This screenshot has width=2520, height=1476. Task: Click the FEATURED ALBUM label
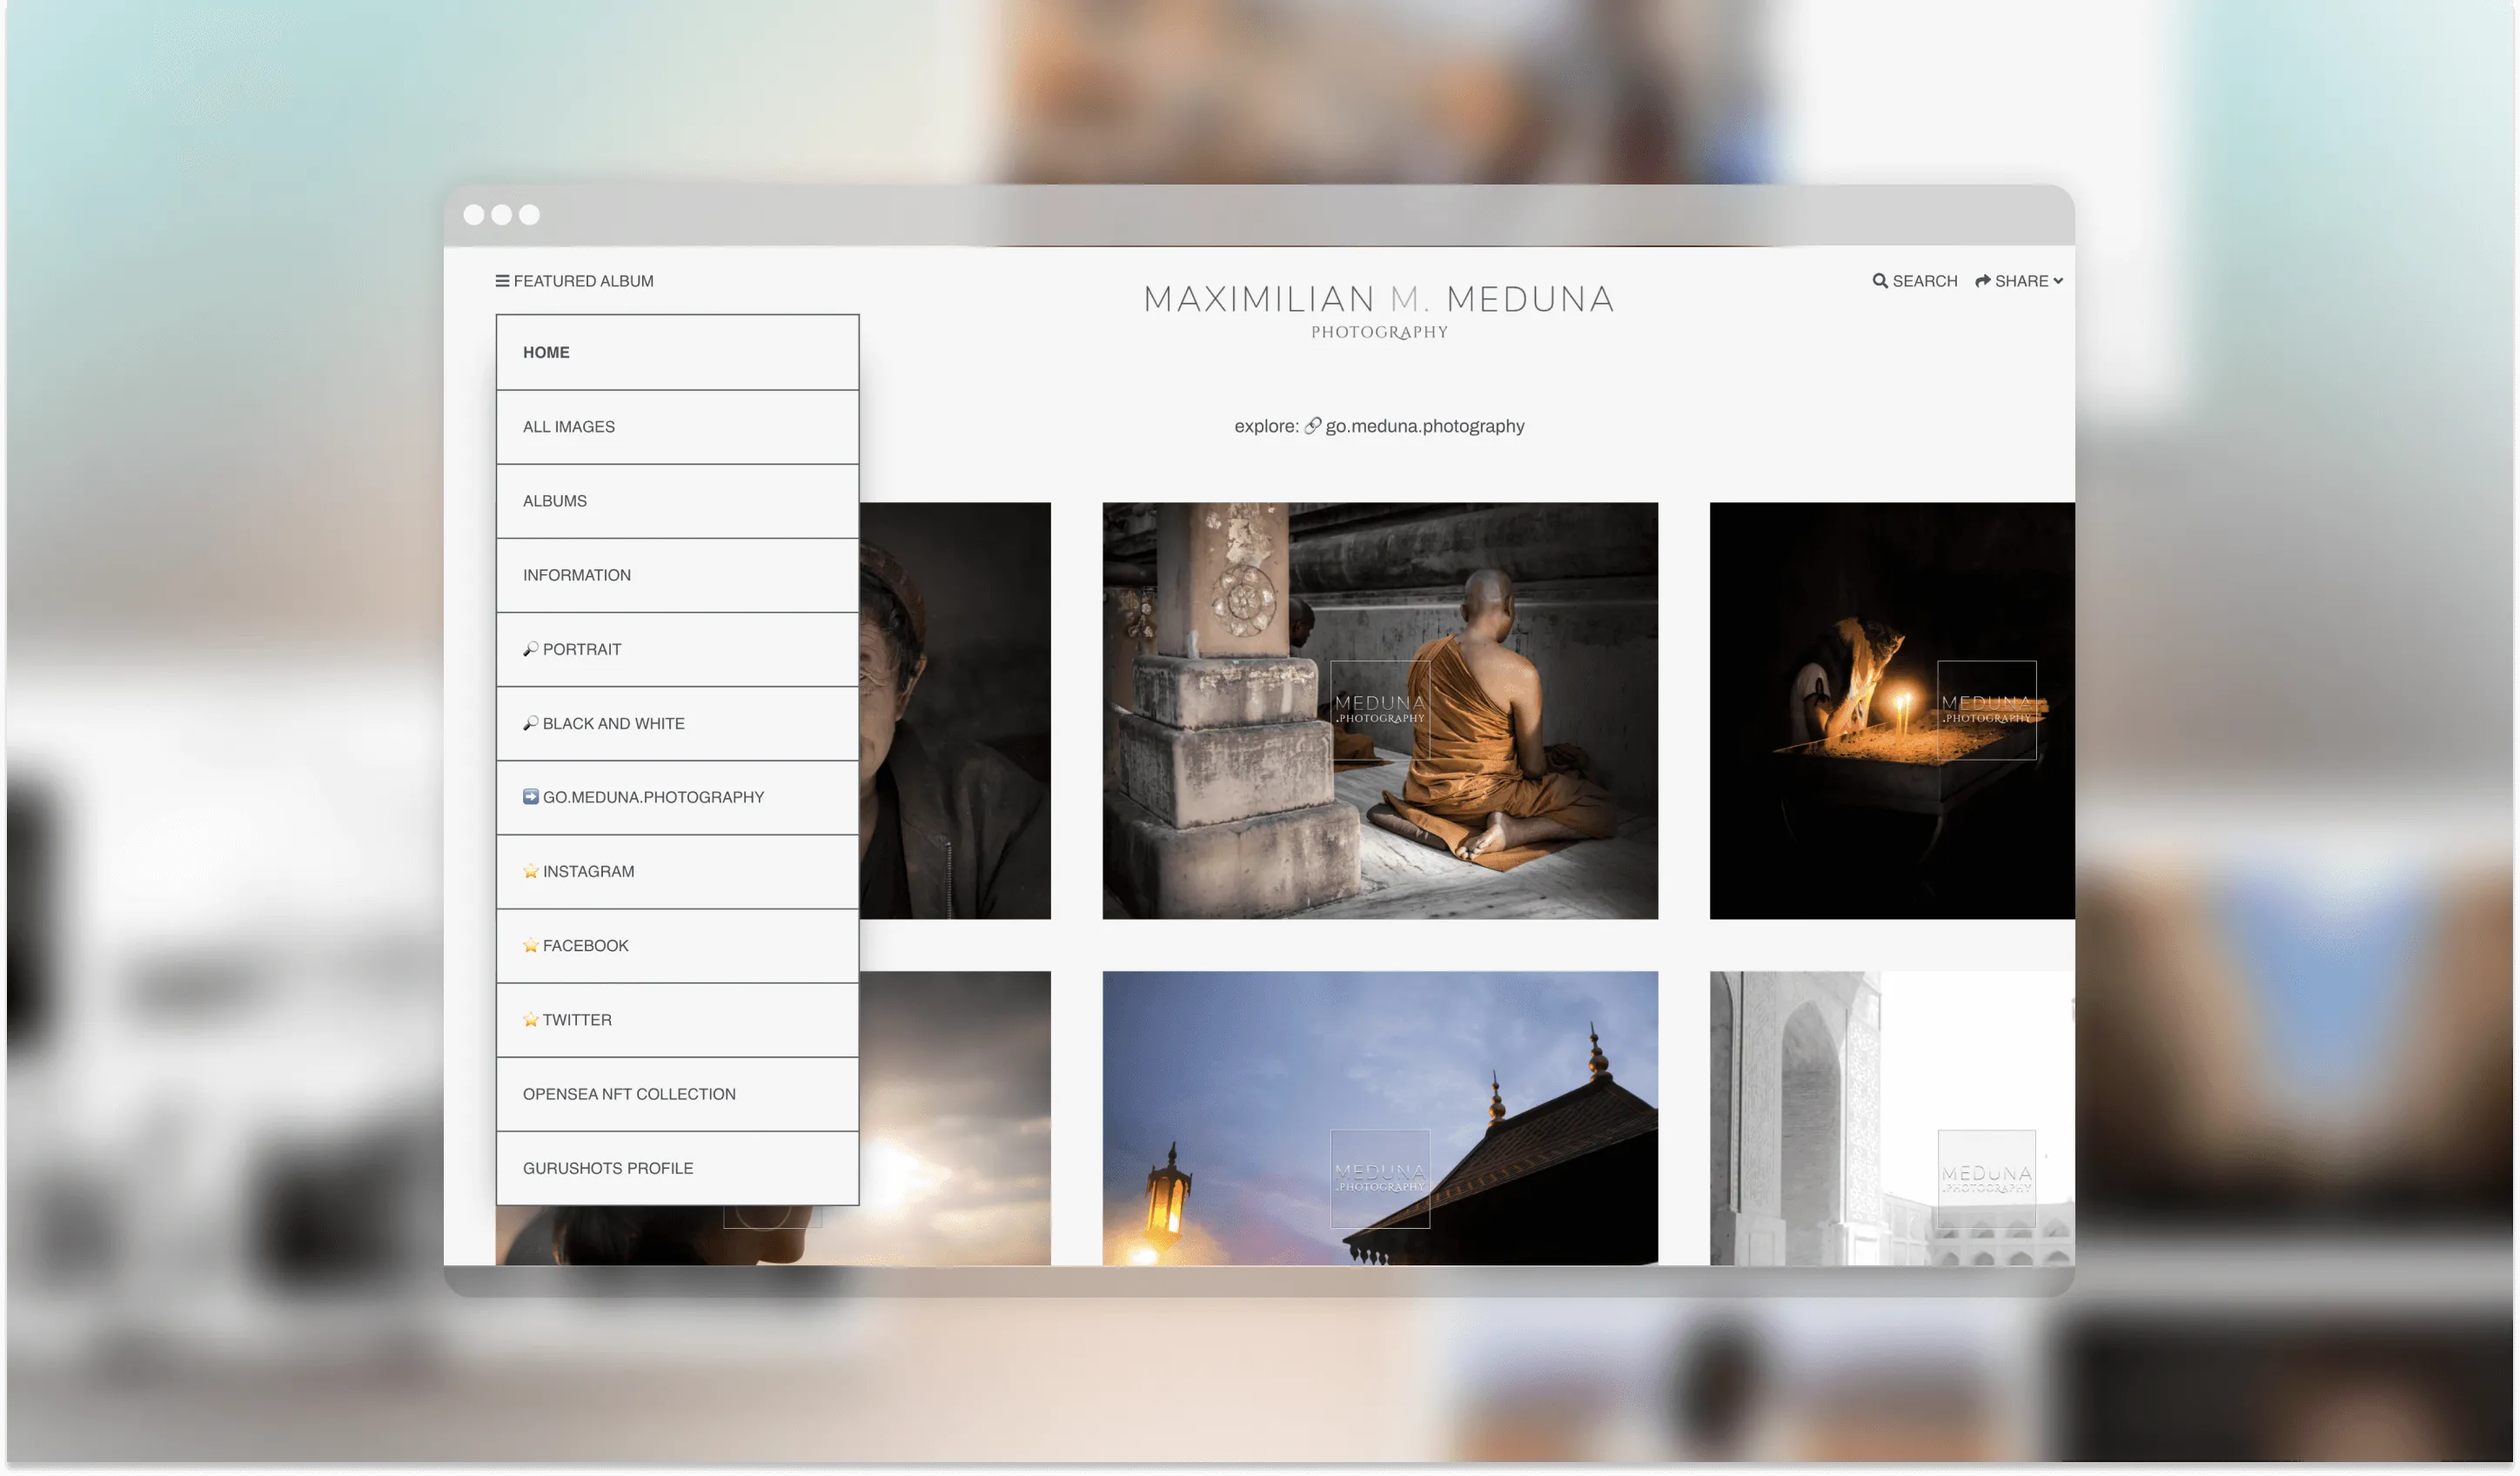click(583, 281)
